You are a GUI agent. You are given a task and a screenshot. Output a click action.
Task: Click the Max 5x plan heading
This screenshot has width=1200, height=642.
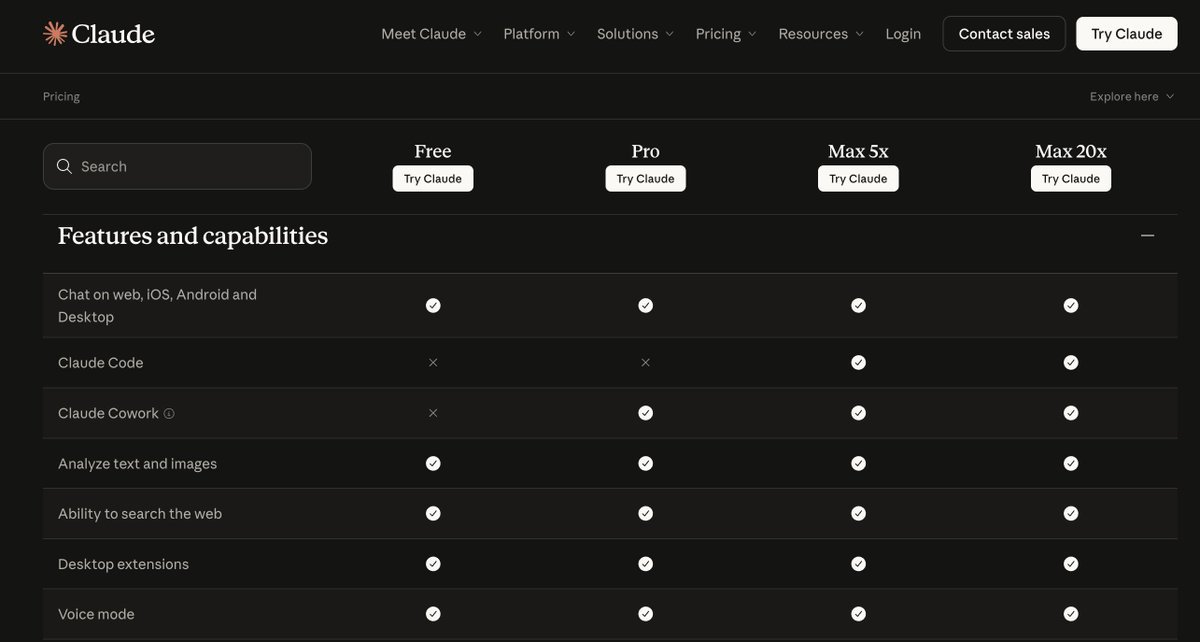(x=858, y=151)
